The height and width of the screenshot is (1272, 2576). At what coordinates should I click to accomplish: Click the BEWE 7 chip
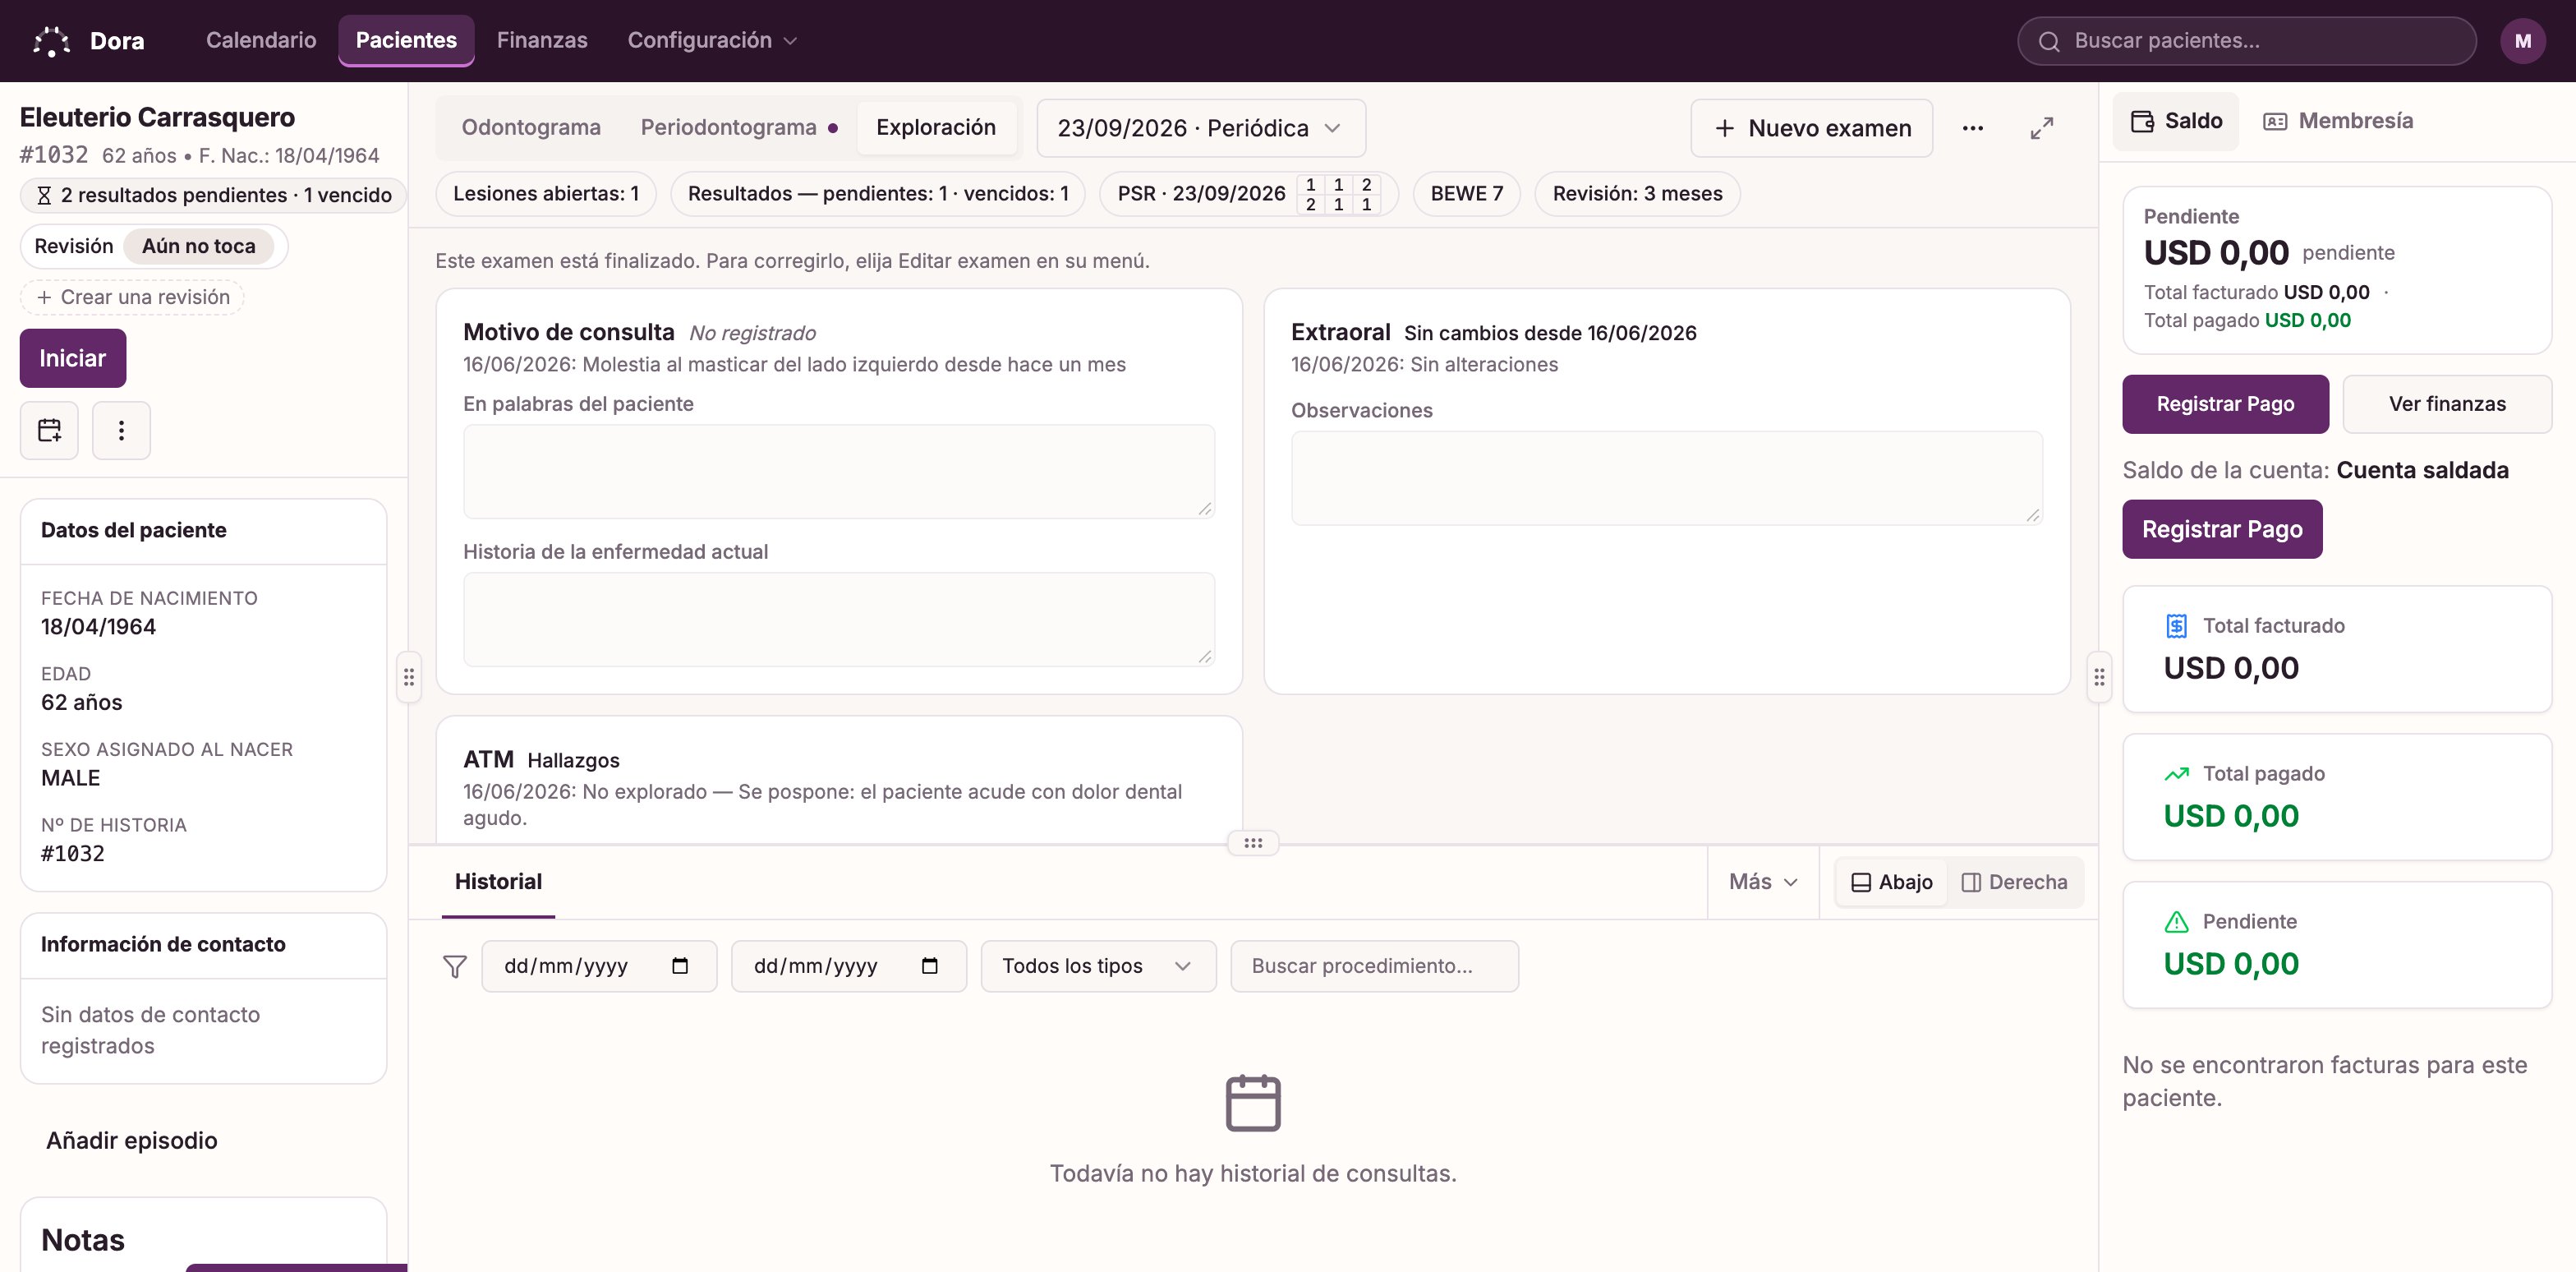pyautogui.click(x=1466, y=194)
